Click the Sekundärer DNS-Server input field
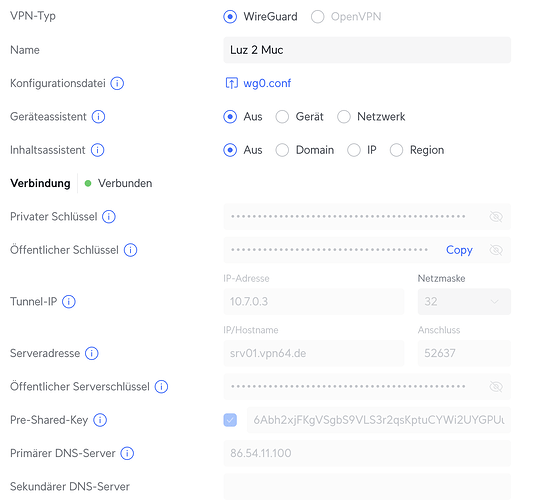This screenshot has width=546, height=500. tap(367, 486)
